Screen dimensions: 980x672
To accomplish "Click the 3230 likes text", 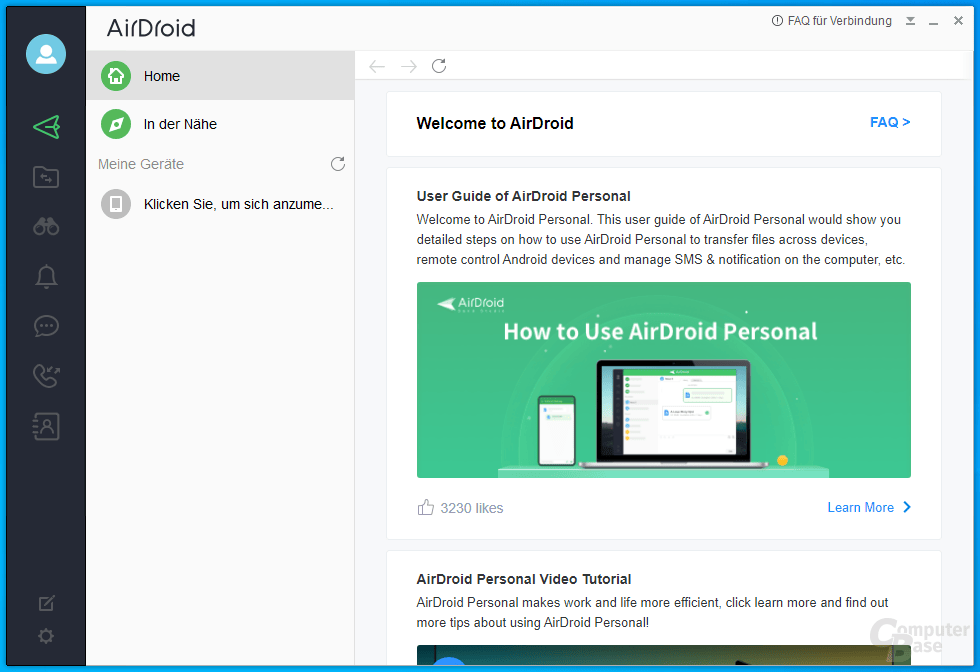I will coord(472,508).
